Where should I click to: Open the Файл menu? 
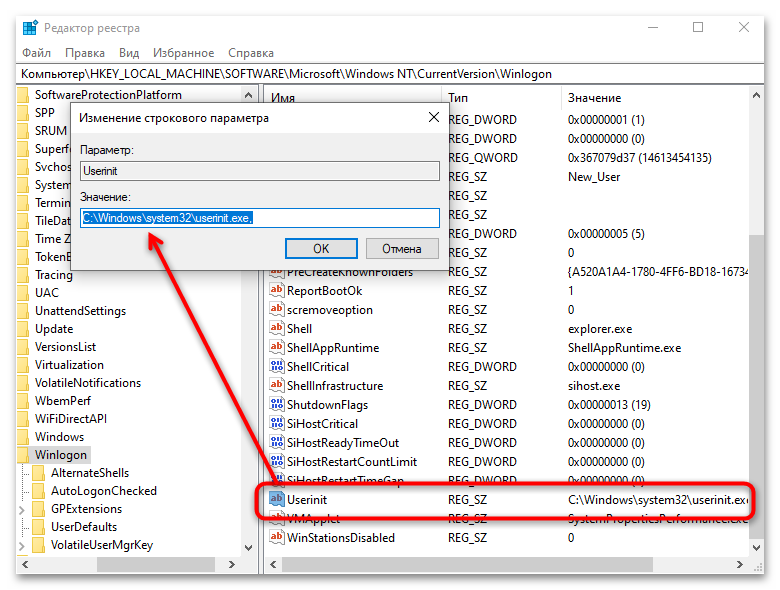(x=37, y=53)
